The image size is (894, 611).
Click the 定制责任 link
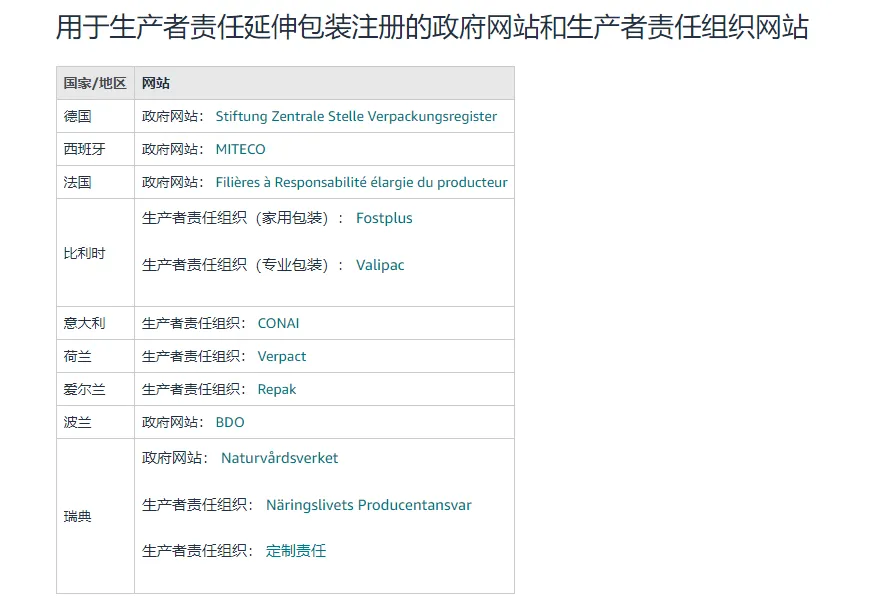(296, 551)
